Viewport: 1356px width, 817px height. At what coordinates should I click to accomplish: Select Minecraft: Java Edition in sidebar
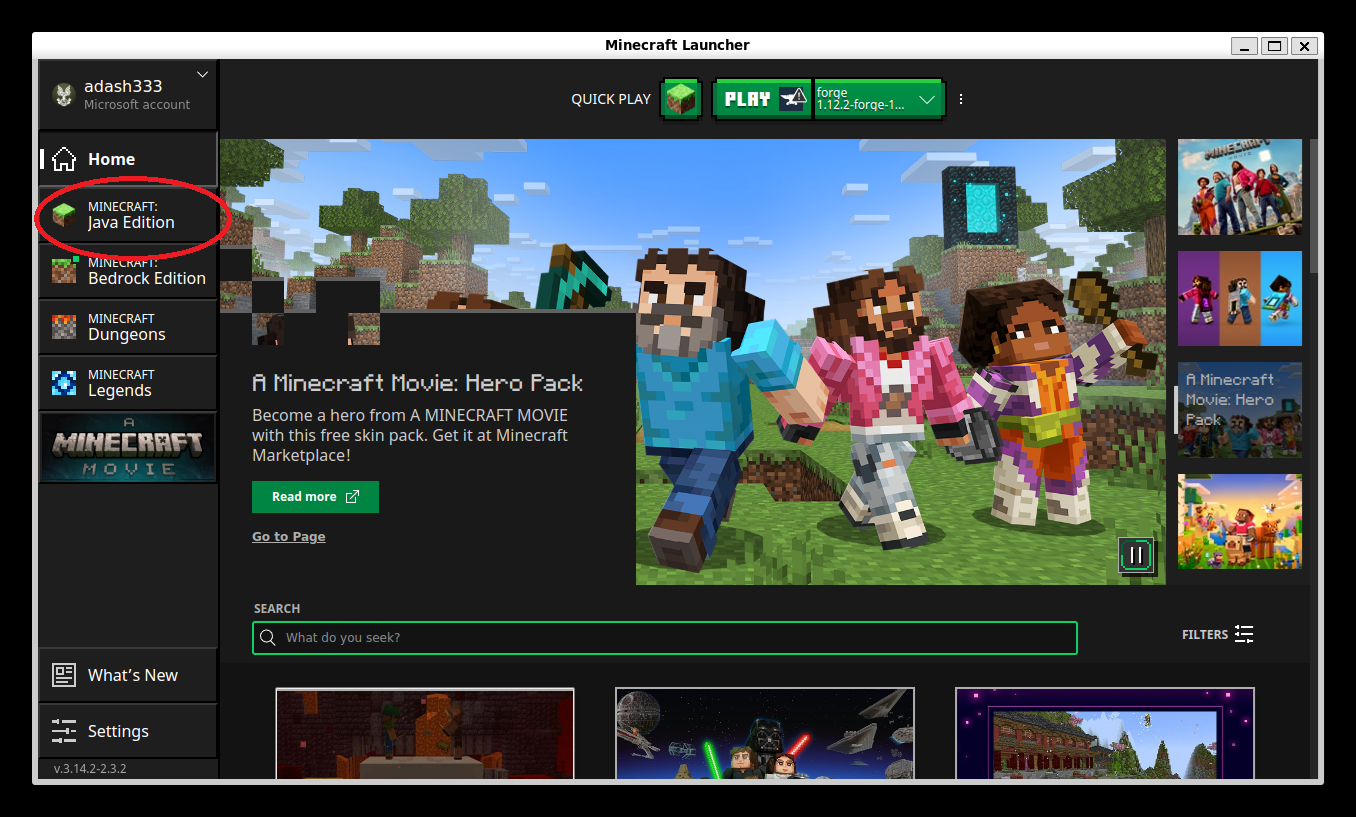(x=128, y=215)
